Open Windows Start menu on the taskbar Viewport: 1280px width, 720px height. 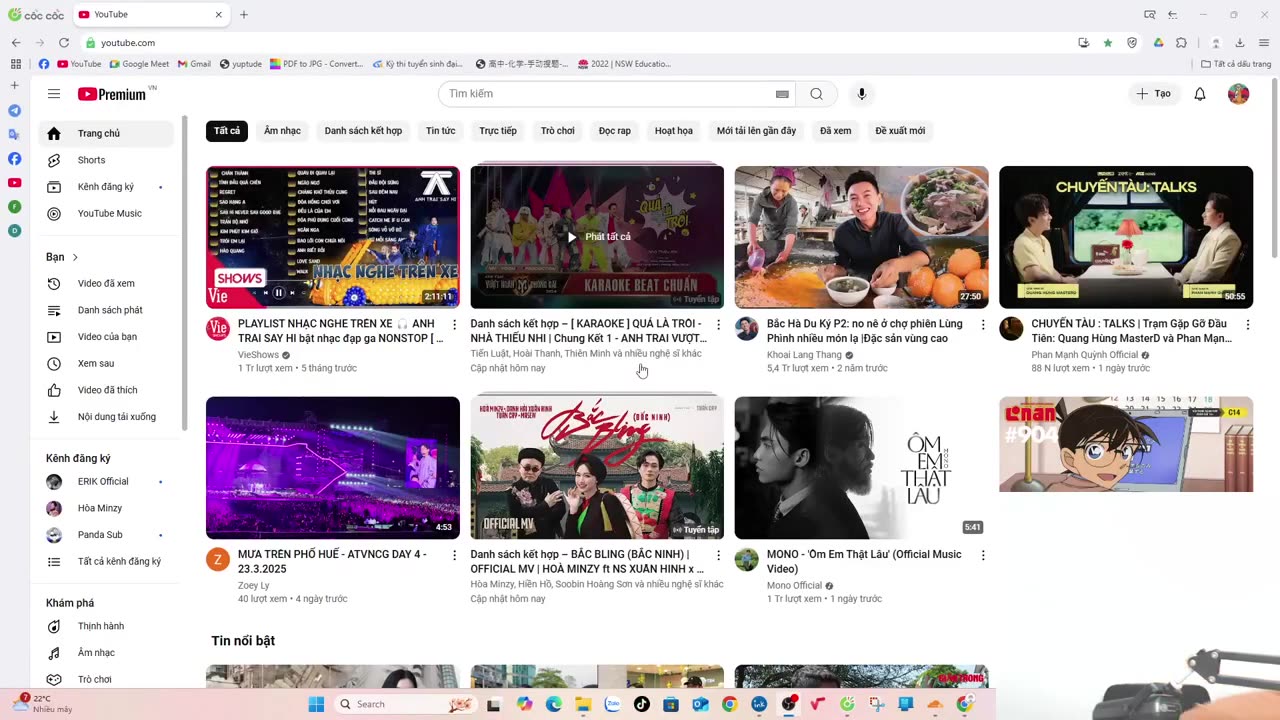click(x=316, y=704)
